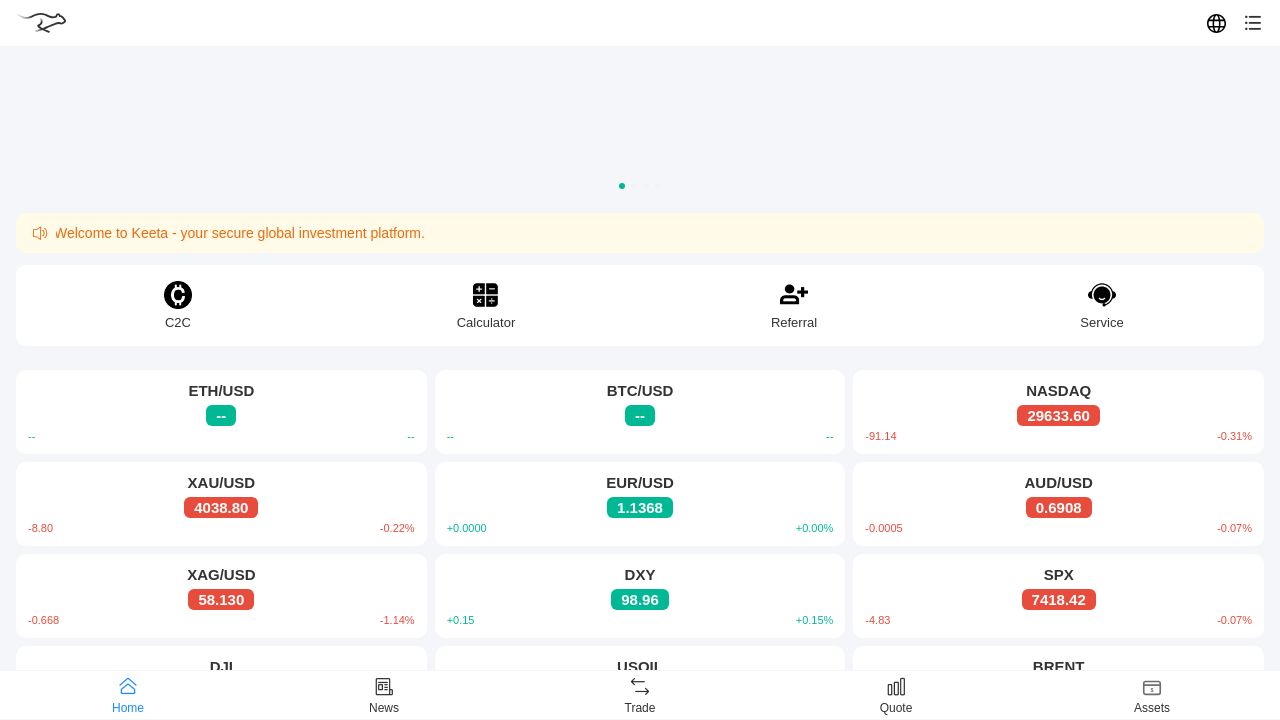Open the BTC/USD quote card
Screen dimensions: 1280x720
640,412
